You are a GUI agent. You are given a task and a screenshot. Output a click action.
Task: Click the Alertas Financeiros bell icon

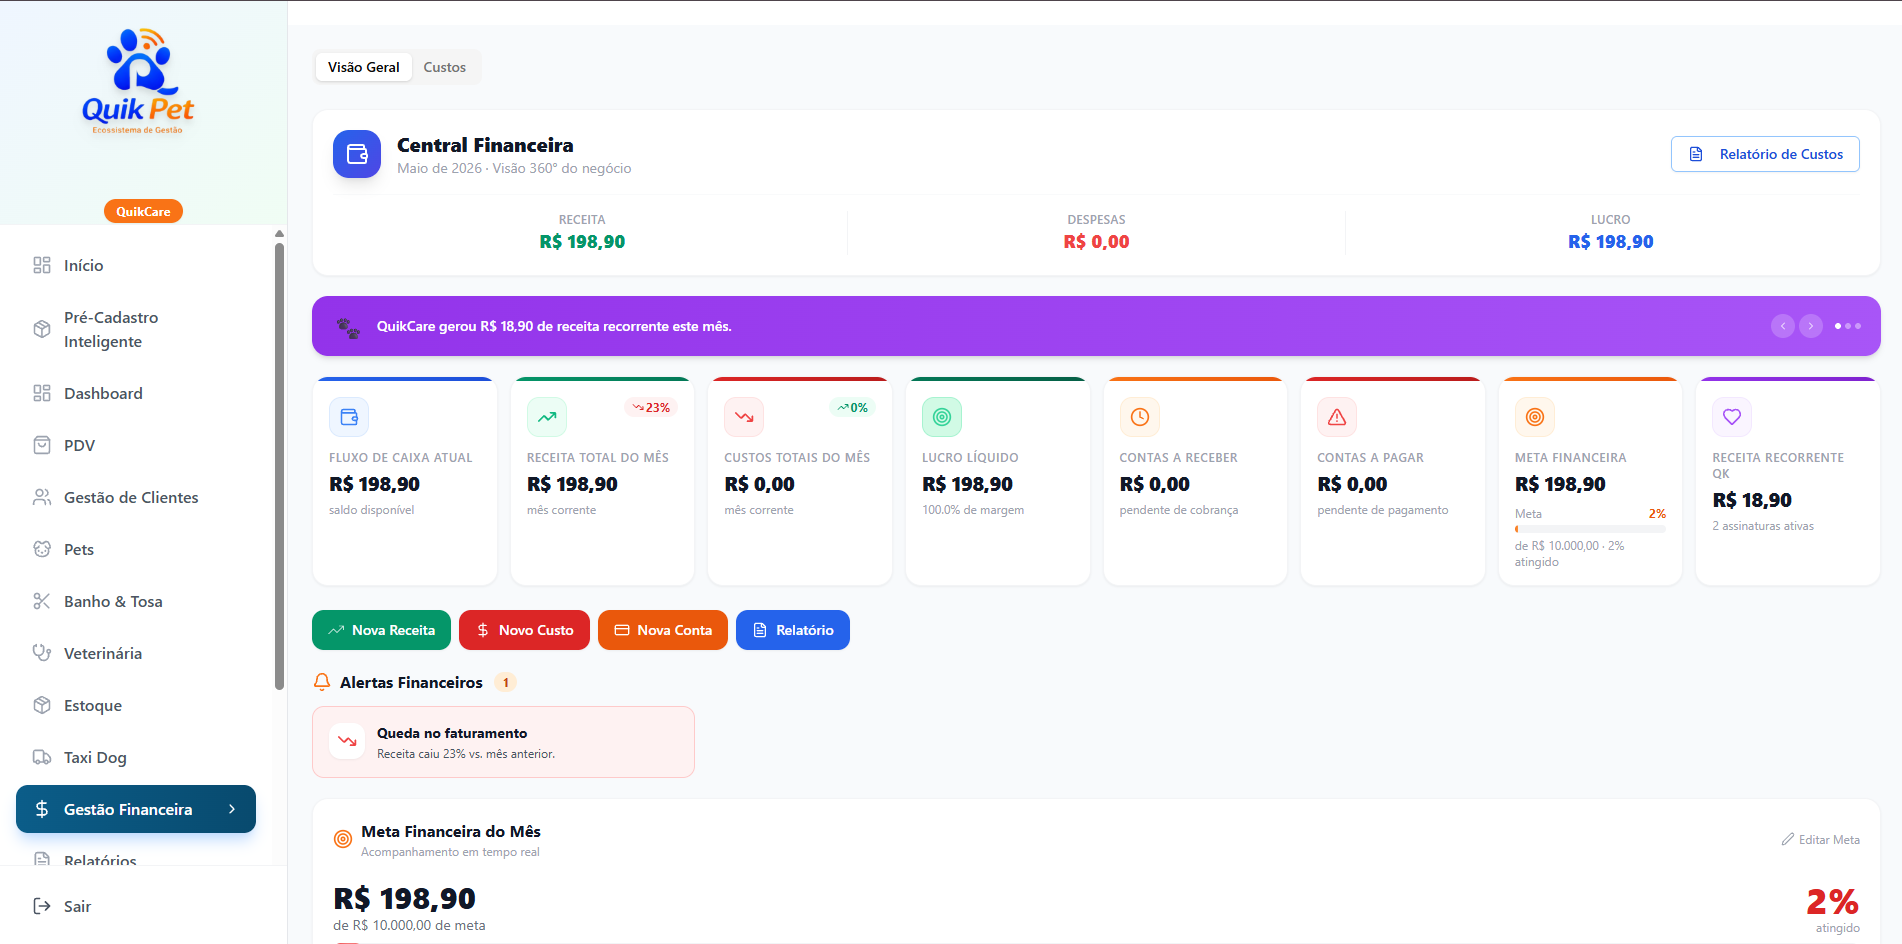[322, 682]
